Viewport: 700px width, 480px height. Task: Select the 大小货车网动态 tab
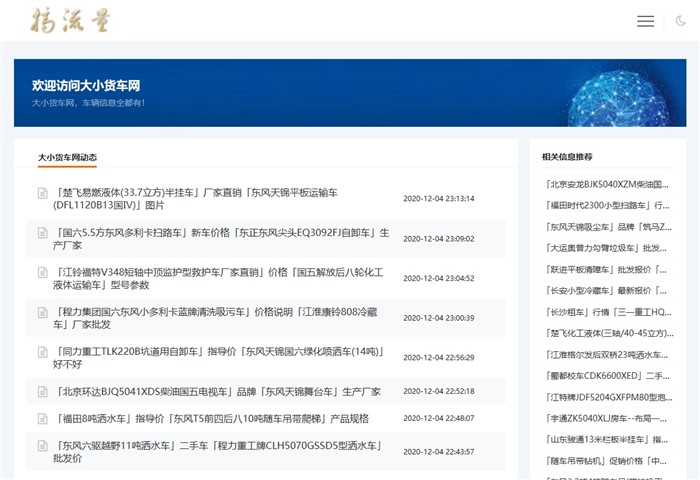67,158
